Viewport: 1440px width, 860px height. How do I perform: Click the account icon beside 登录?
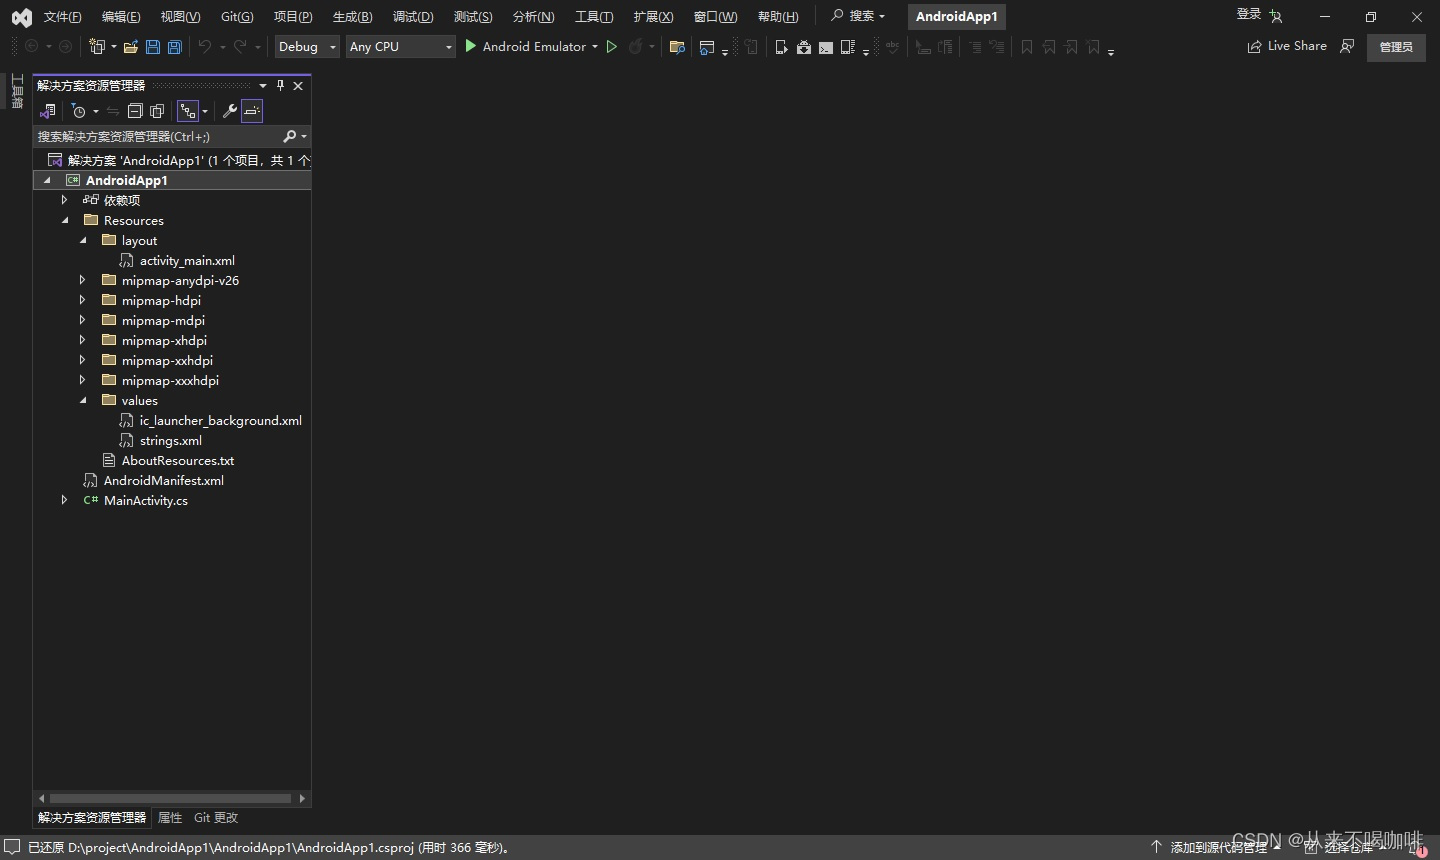tap(1276, 16)
